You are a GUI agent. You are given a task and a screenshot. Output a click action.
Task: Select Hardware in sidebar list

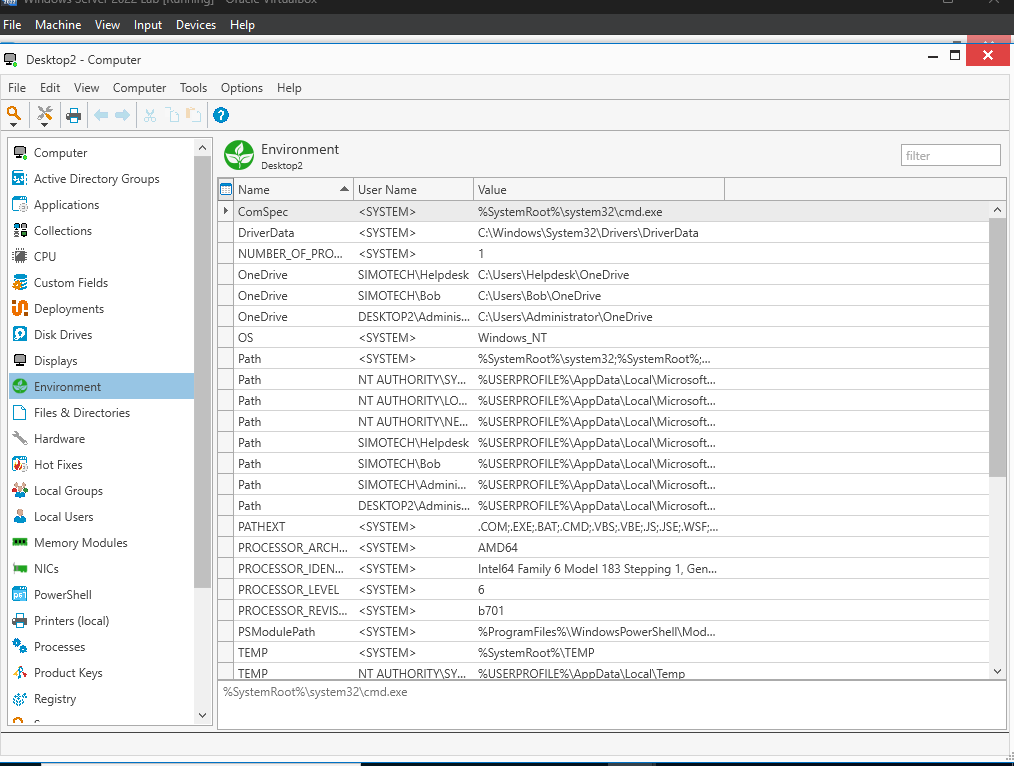[102, 438]
